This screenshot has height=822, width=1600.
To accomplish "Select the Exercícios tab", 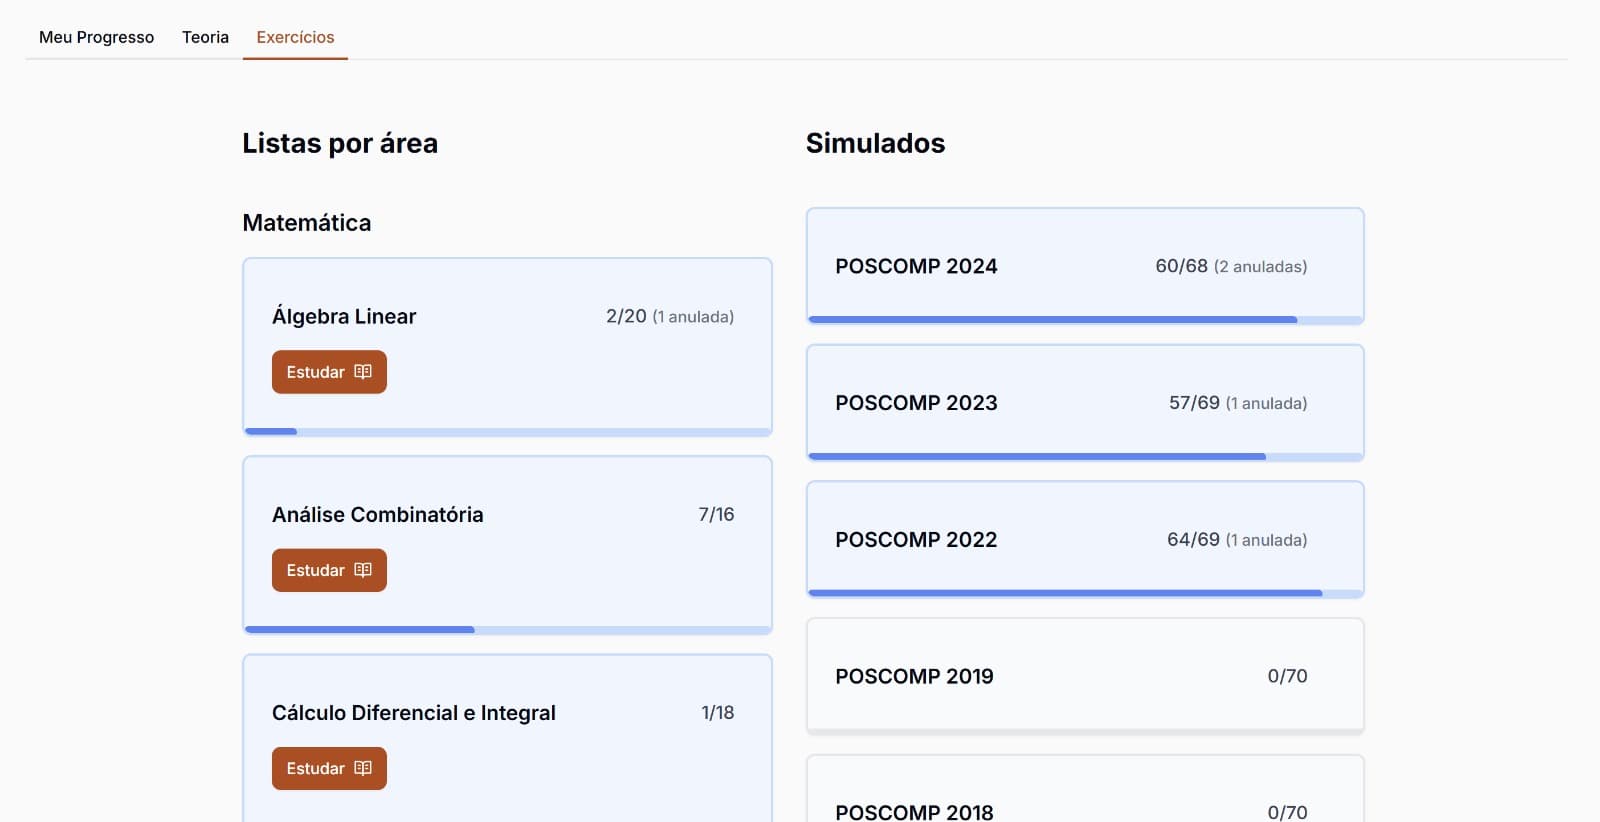I will coord(295,37).
